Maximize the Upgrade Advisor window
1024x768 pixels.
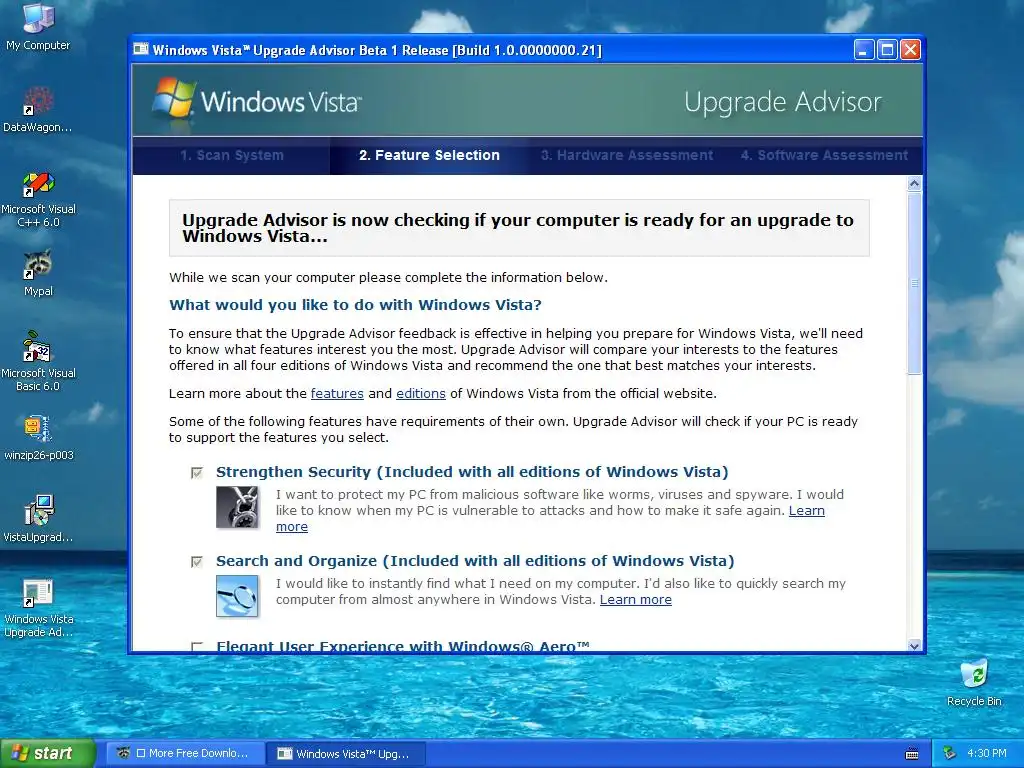(x=887, y=50)
